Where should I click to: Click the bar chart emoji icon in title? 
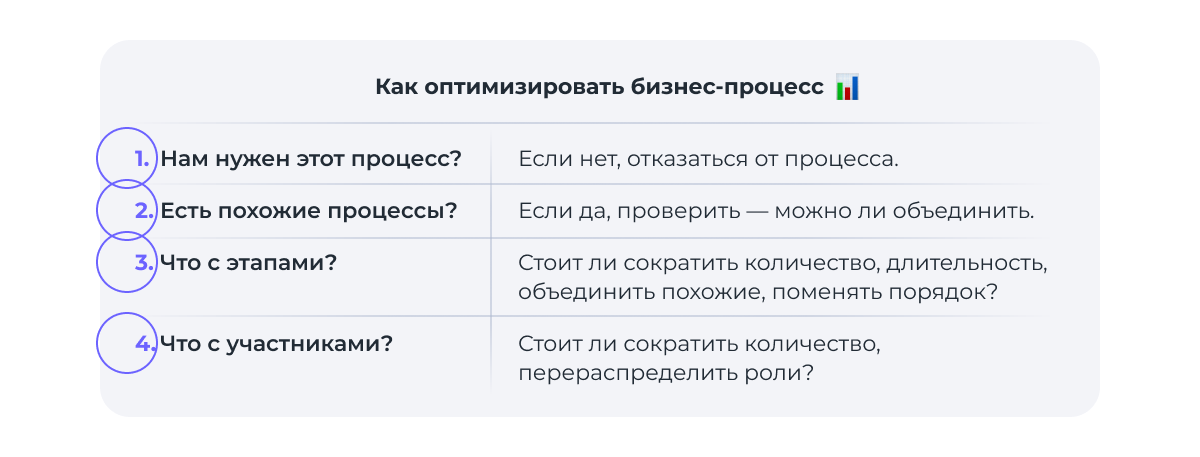(x=847, y=87)
